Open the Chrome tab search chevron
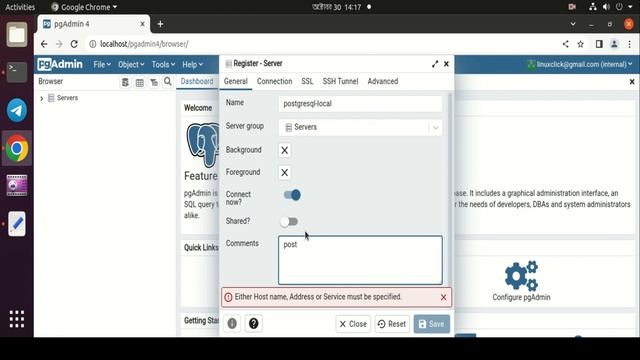Image resolution: width=640 pixels, height=360 pixels. [573, 24]
